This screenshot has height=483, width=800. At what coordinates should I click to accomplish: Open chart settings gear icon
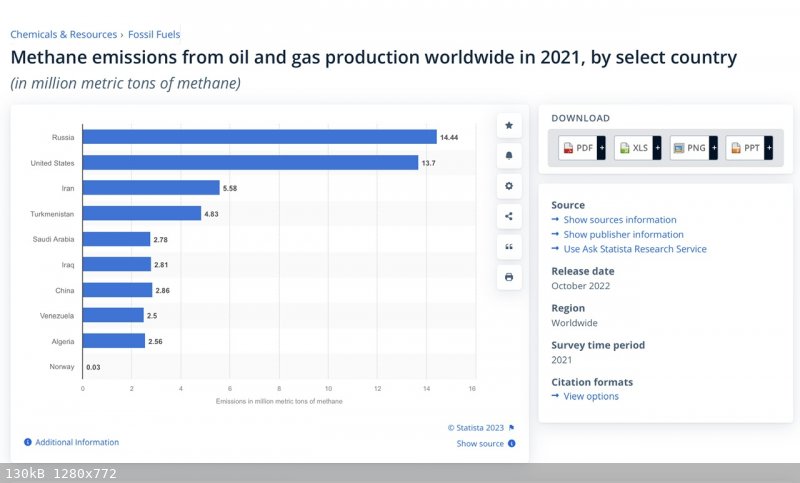click(509, 186)
